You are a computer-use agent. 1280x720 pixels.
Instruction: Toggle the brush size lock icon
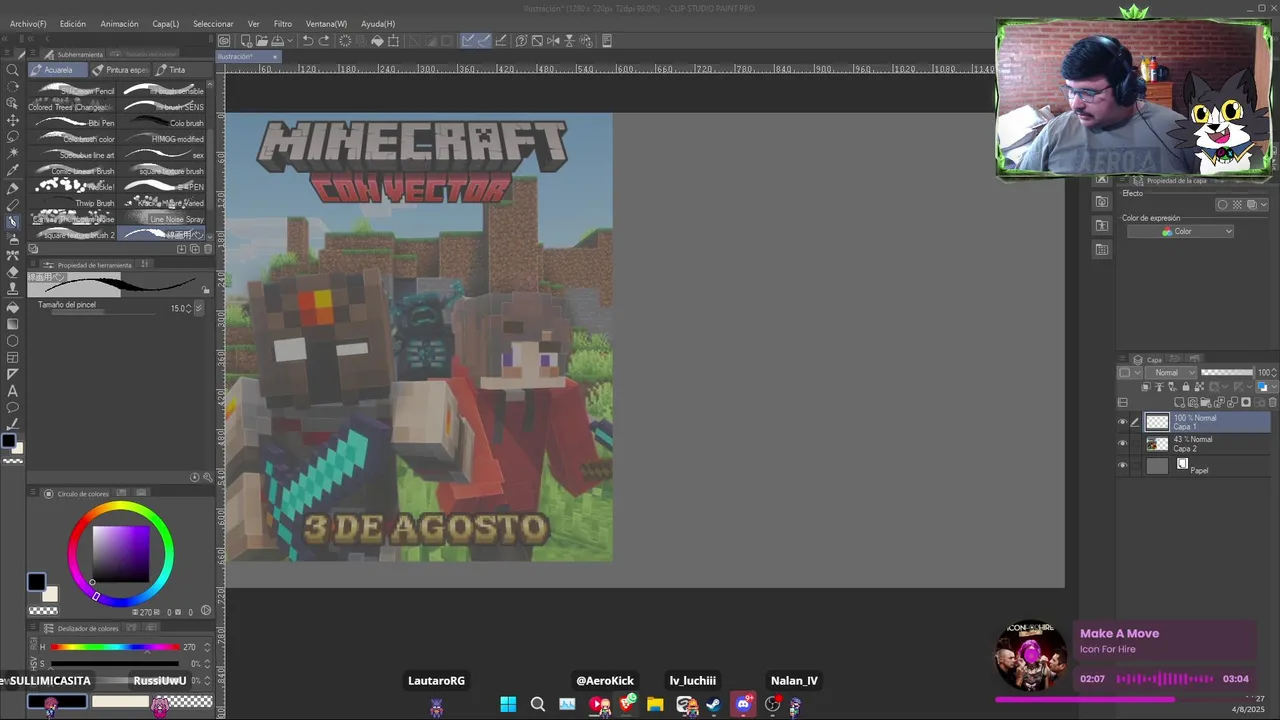pos(206,290)
